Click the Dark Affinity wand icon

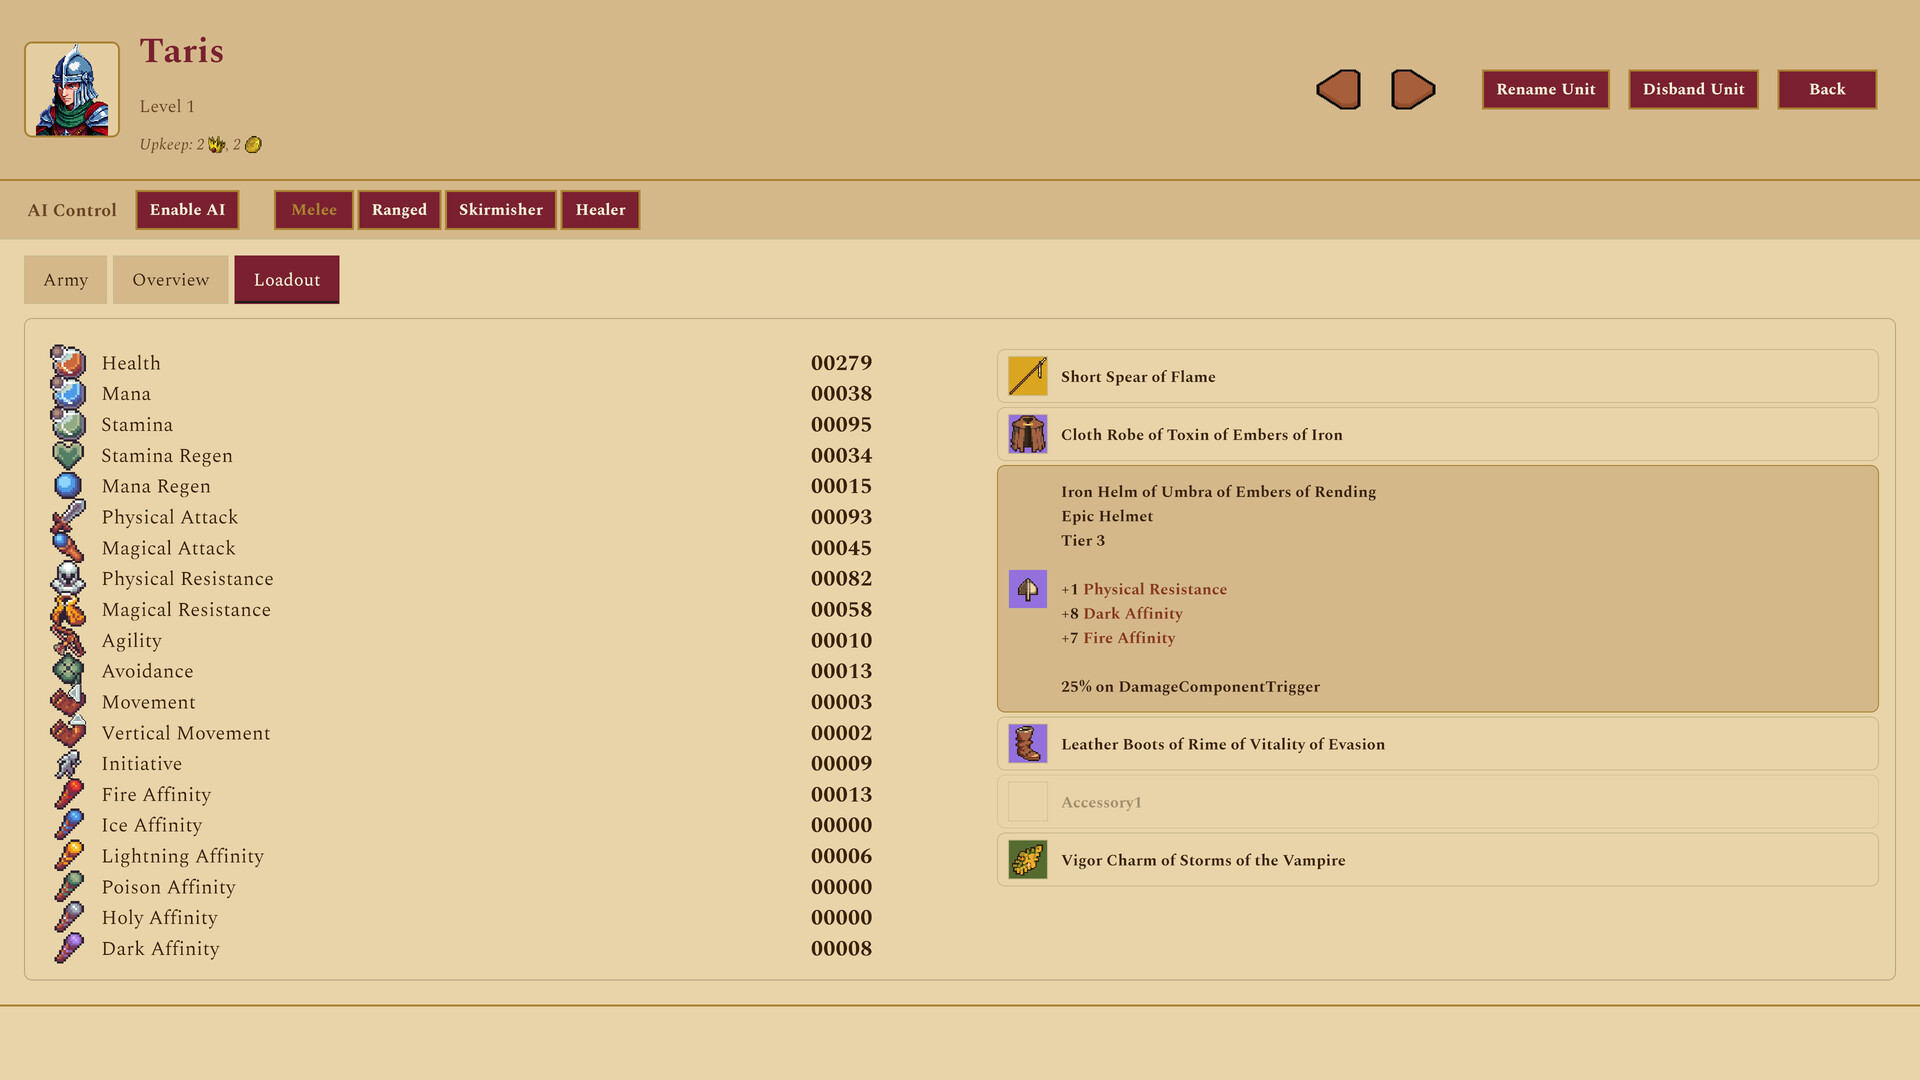tap(68, 948)
